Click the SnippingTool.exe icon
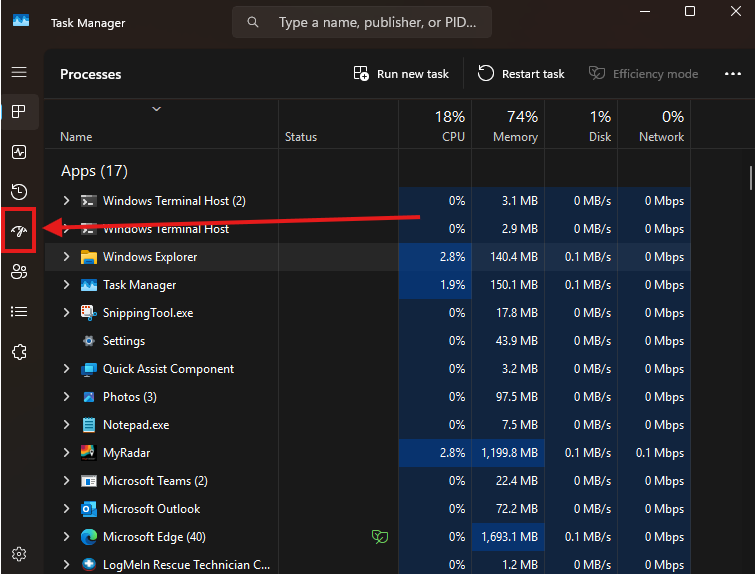 point(89,313)
